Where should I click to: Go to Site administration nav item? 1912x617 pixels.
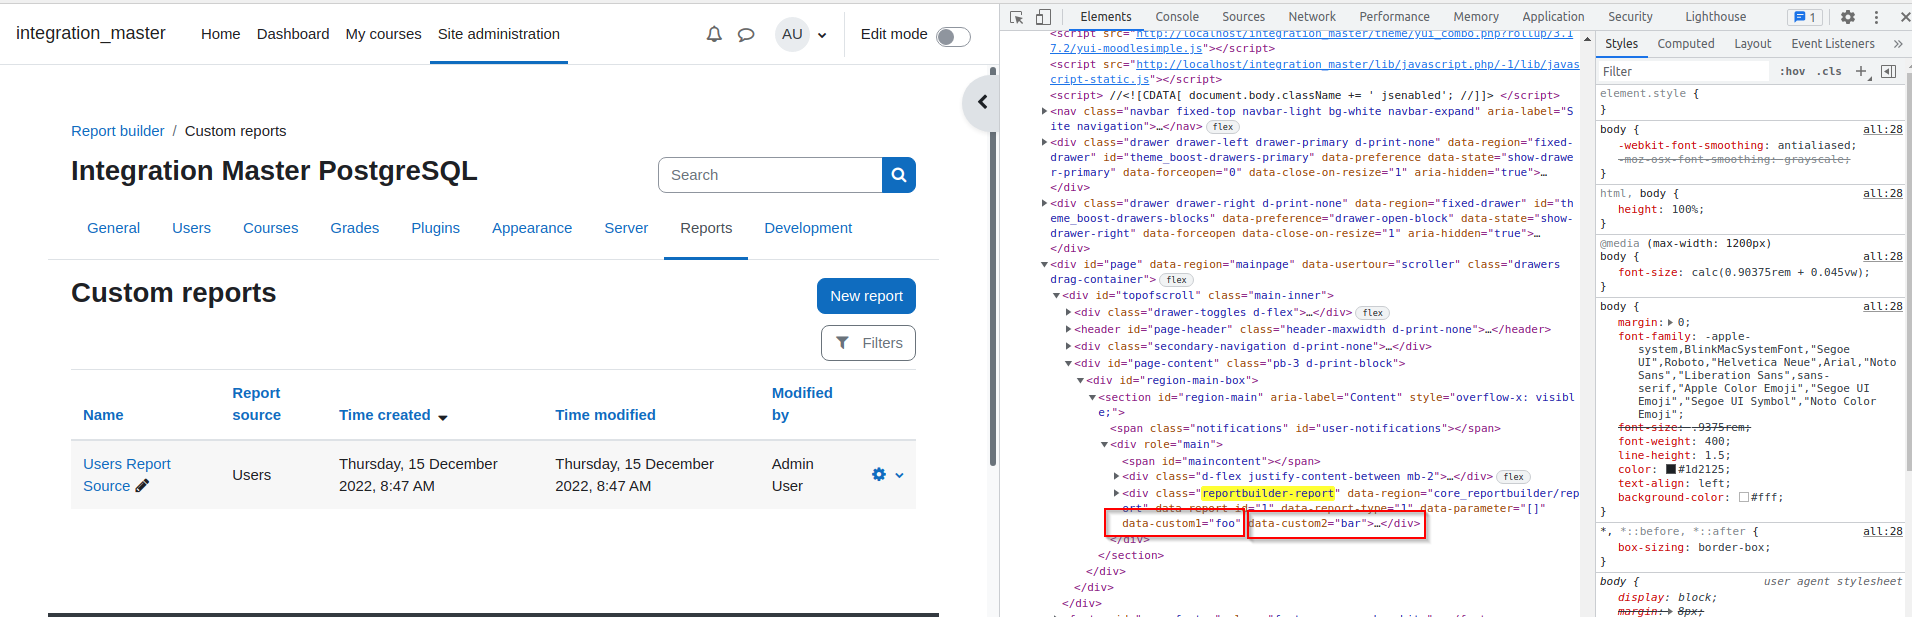click(499, 34)
